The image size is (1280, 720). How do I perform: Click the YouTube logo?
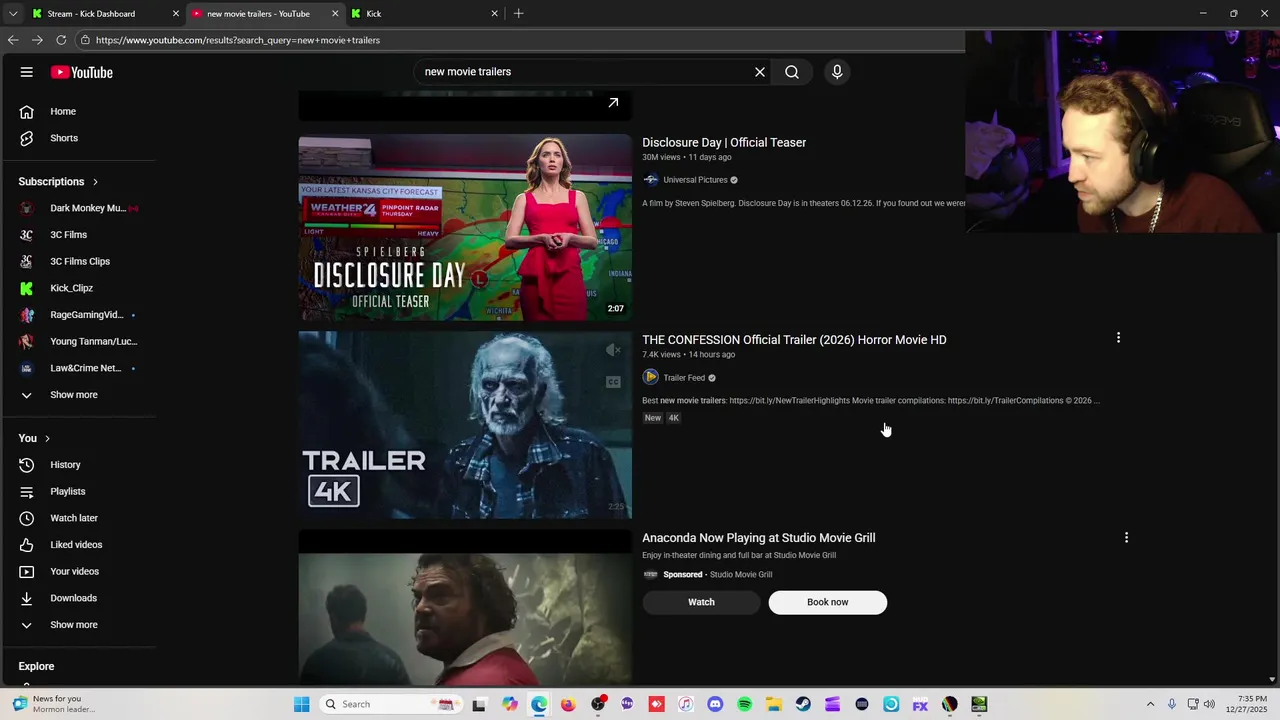82,72
